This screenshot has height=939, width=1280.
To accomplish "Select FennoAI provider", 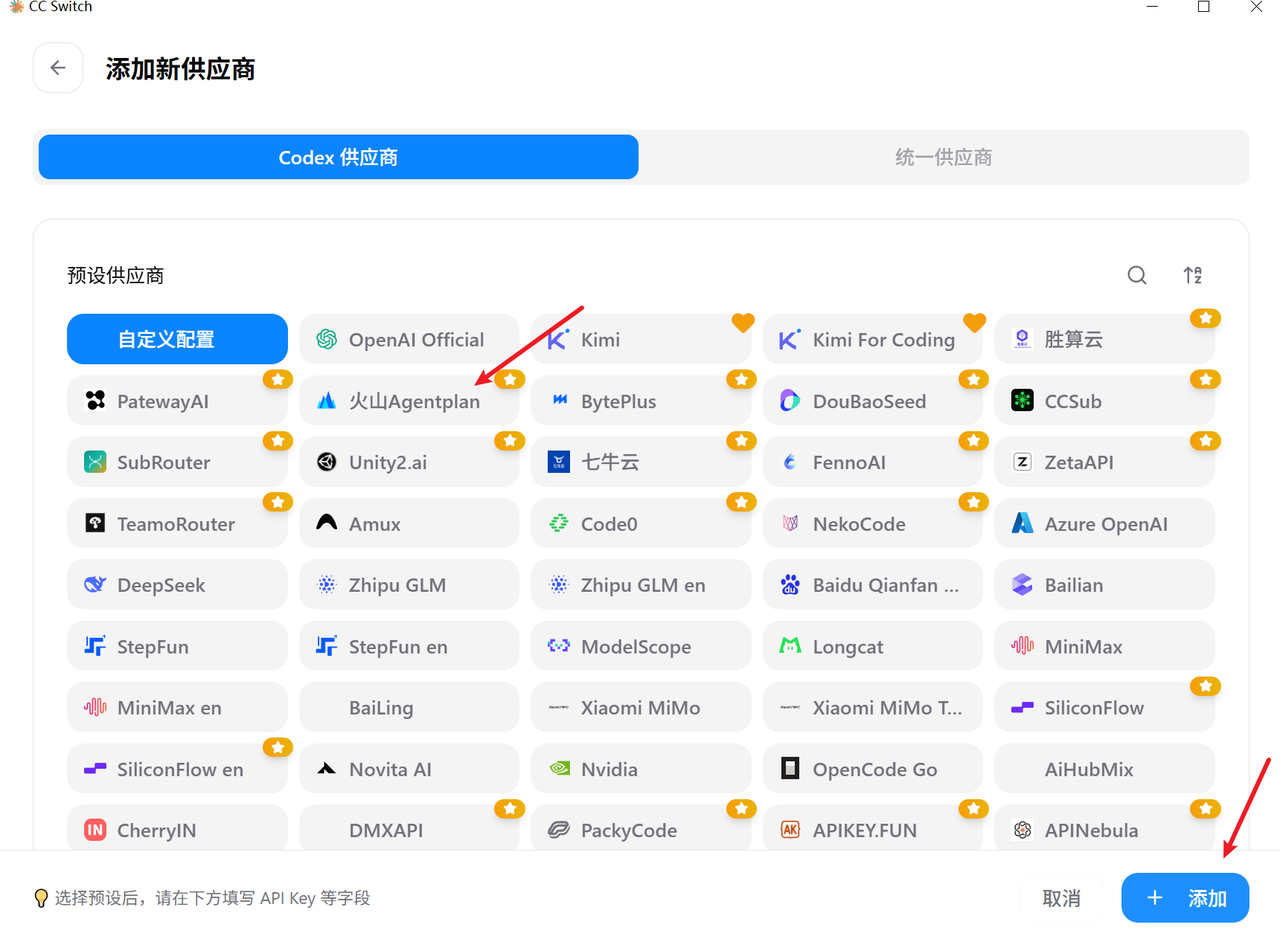I will click(873, 462).
